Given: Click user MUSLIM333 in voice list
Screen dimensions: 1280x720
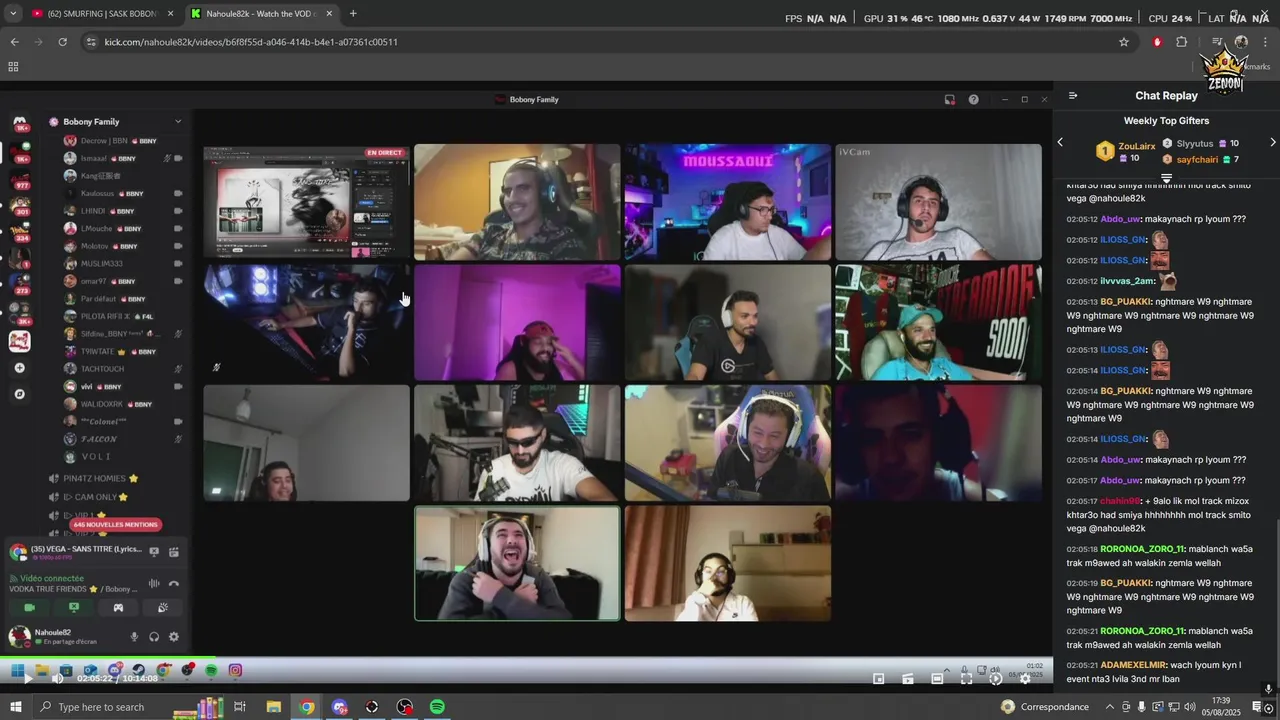Looking at the screenshot, I should [102, 264].
